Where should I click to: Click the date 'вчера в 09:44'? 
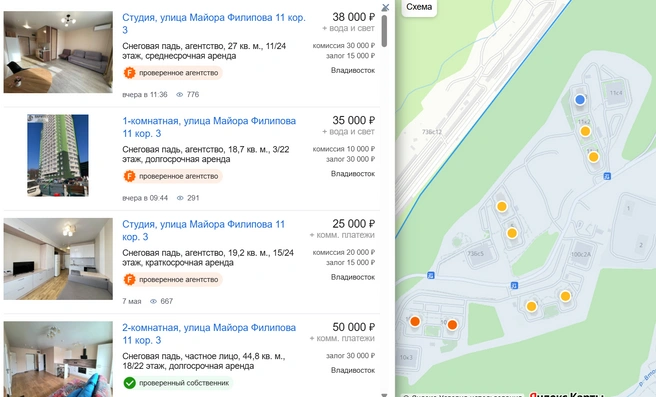point(145,198)
